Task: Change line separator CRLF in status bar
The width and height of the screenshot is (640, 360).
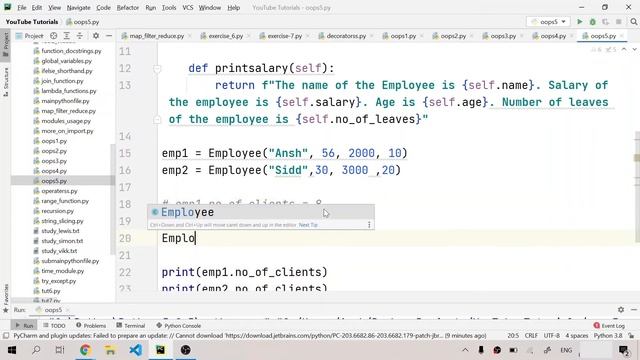Action: (531, 336)
